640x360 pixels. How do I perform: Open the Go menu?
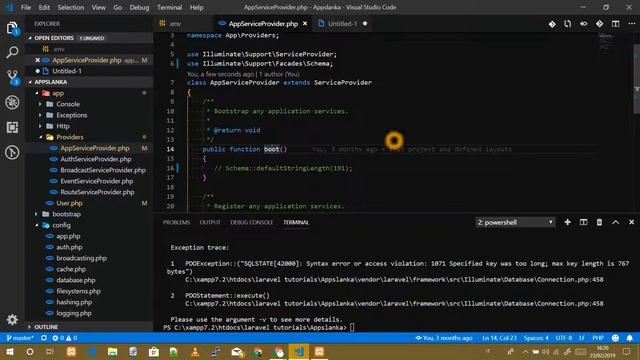point(118,7)
